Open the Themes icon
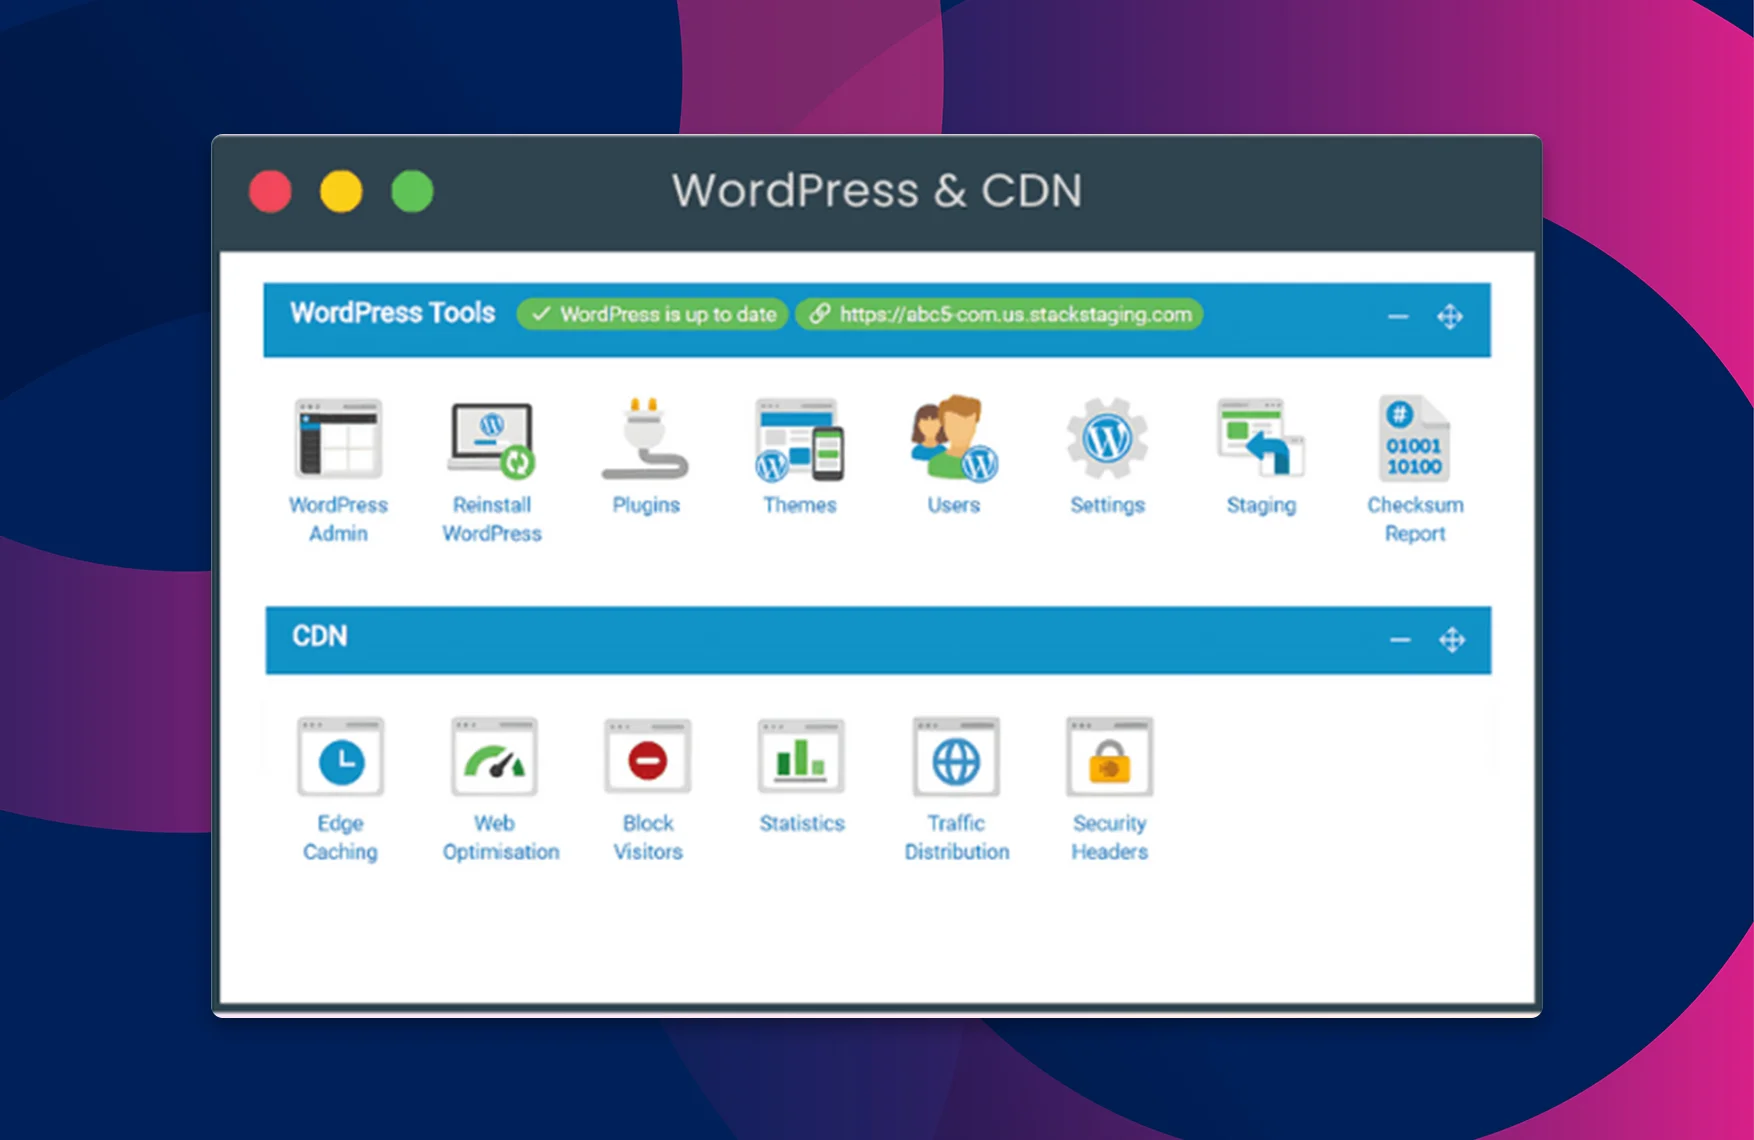The height and width of the screenshot is (1140, 1754). pyautogui.click(x=799, y=440)
